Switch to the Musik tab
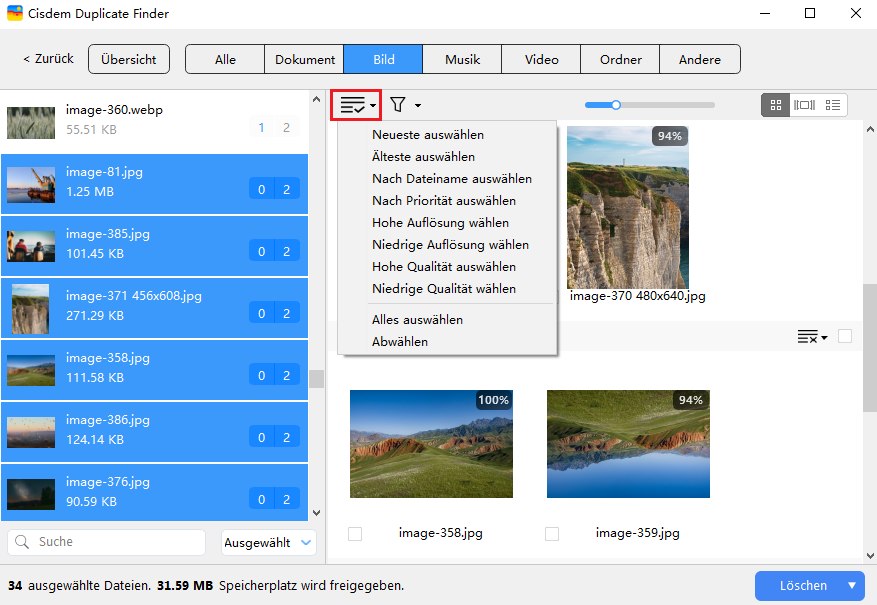Screen dimensions: 877x605 pyautogui.click(x=461, y=59)
